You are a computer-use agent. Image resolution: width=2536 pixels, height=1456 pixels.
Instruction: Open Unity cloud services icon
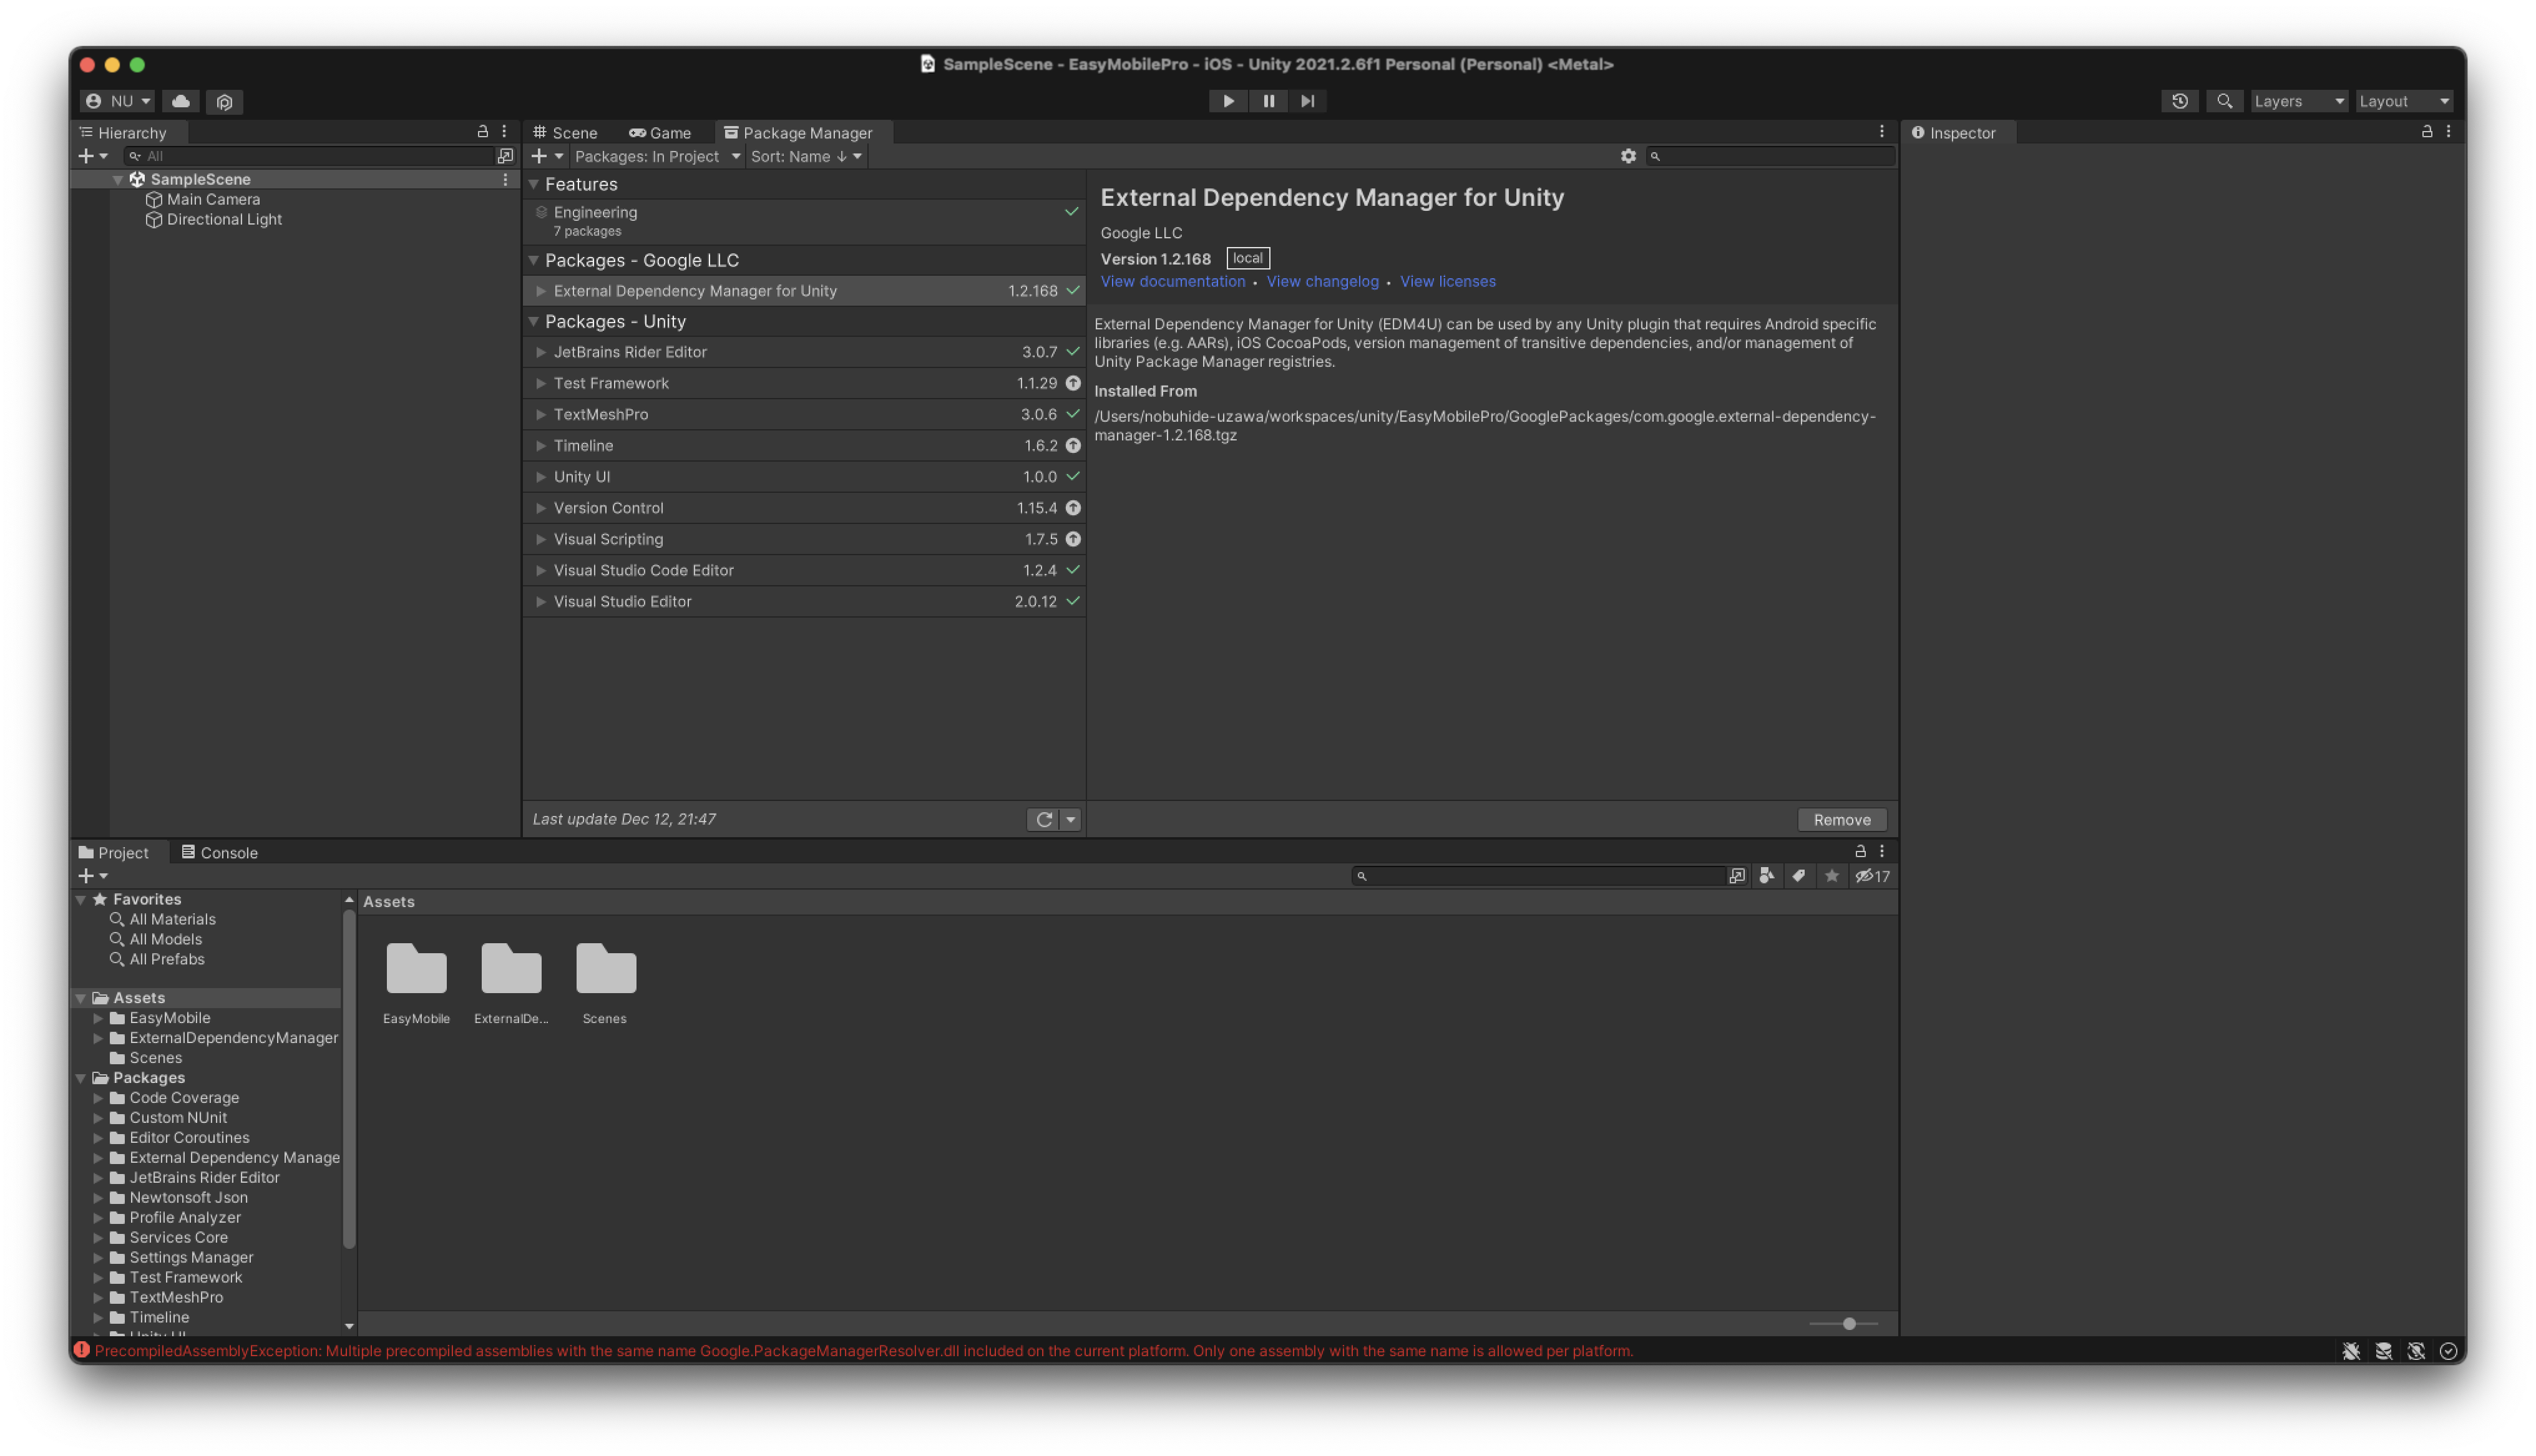181,101
